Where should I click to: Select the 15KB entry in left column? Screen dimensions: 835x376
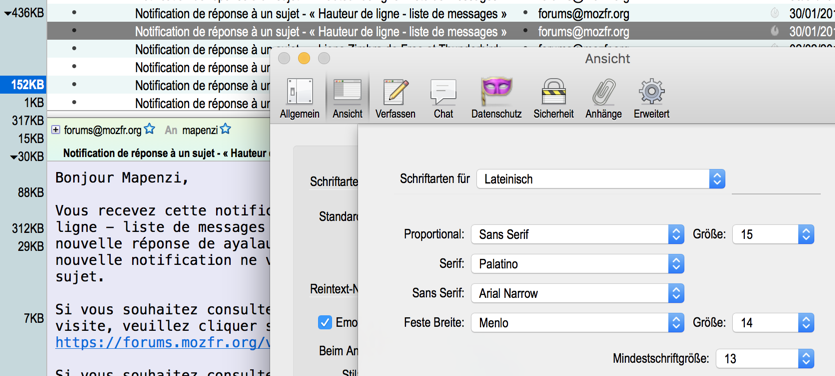point(30,138)
